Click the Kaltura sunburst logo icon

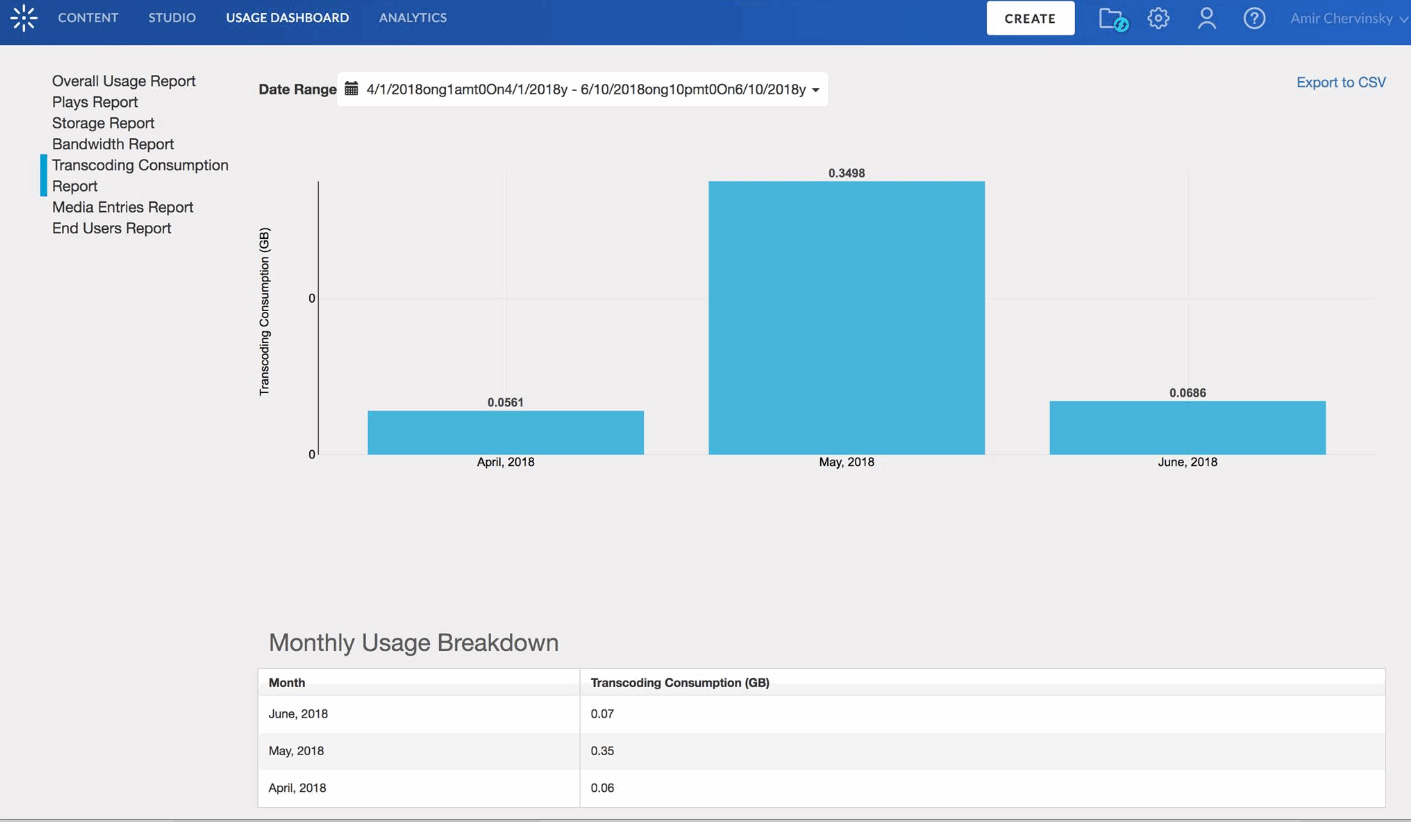coord(23,18)
